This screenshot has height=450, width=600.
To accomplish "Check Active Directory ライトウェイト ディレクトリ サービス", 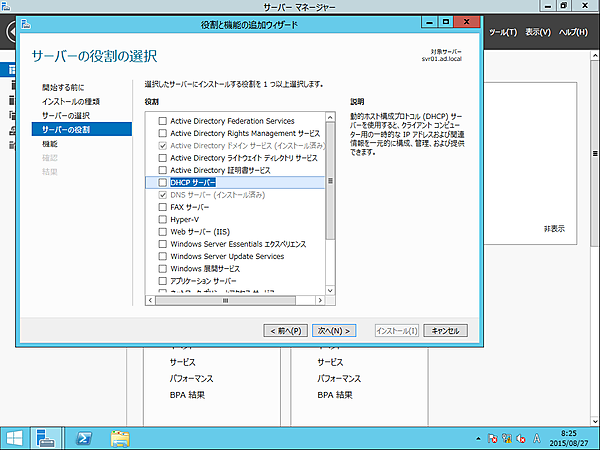I will pyautogui.click(x=163, y=158).
